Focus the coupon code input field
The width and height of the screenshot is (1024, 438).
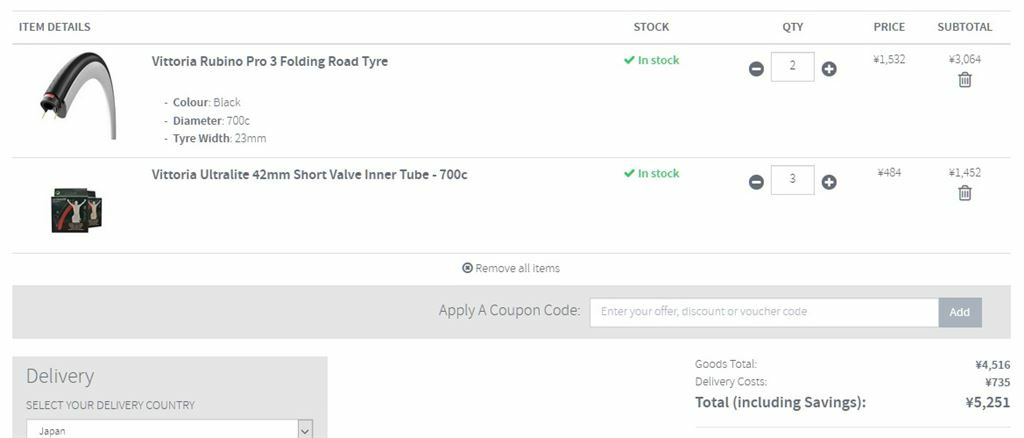tap(764, 312)
